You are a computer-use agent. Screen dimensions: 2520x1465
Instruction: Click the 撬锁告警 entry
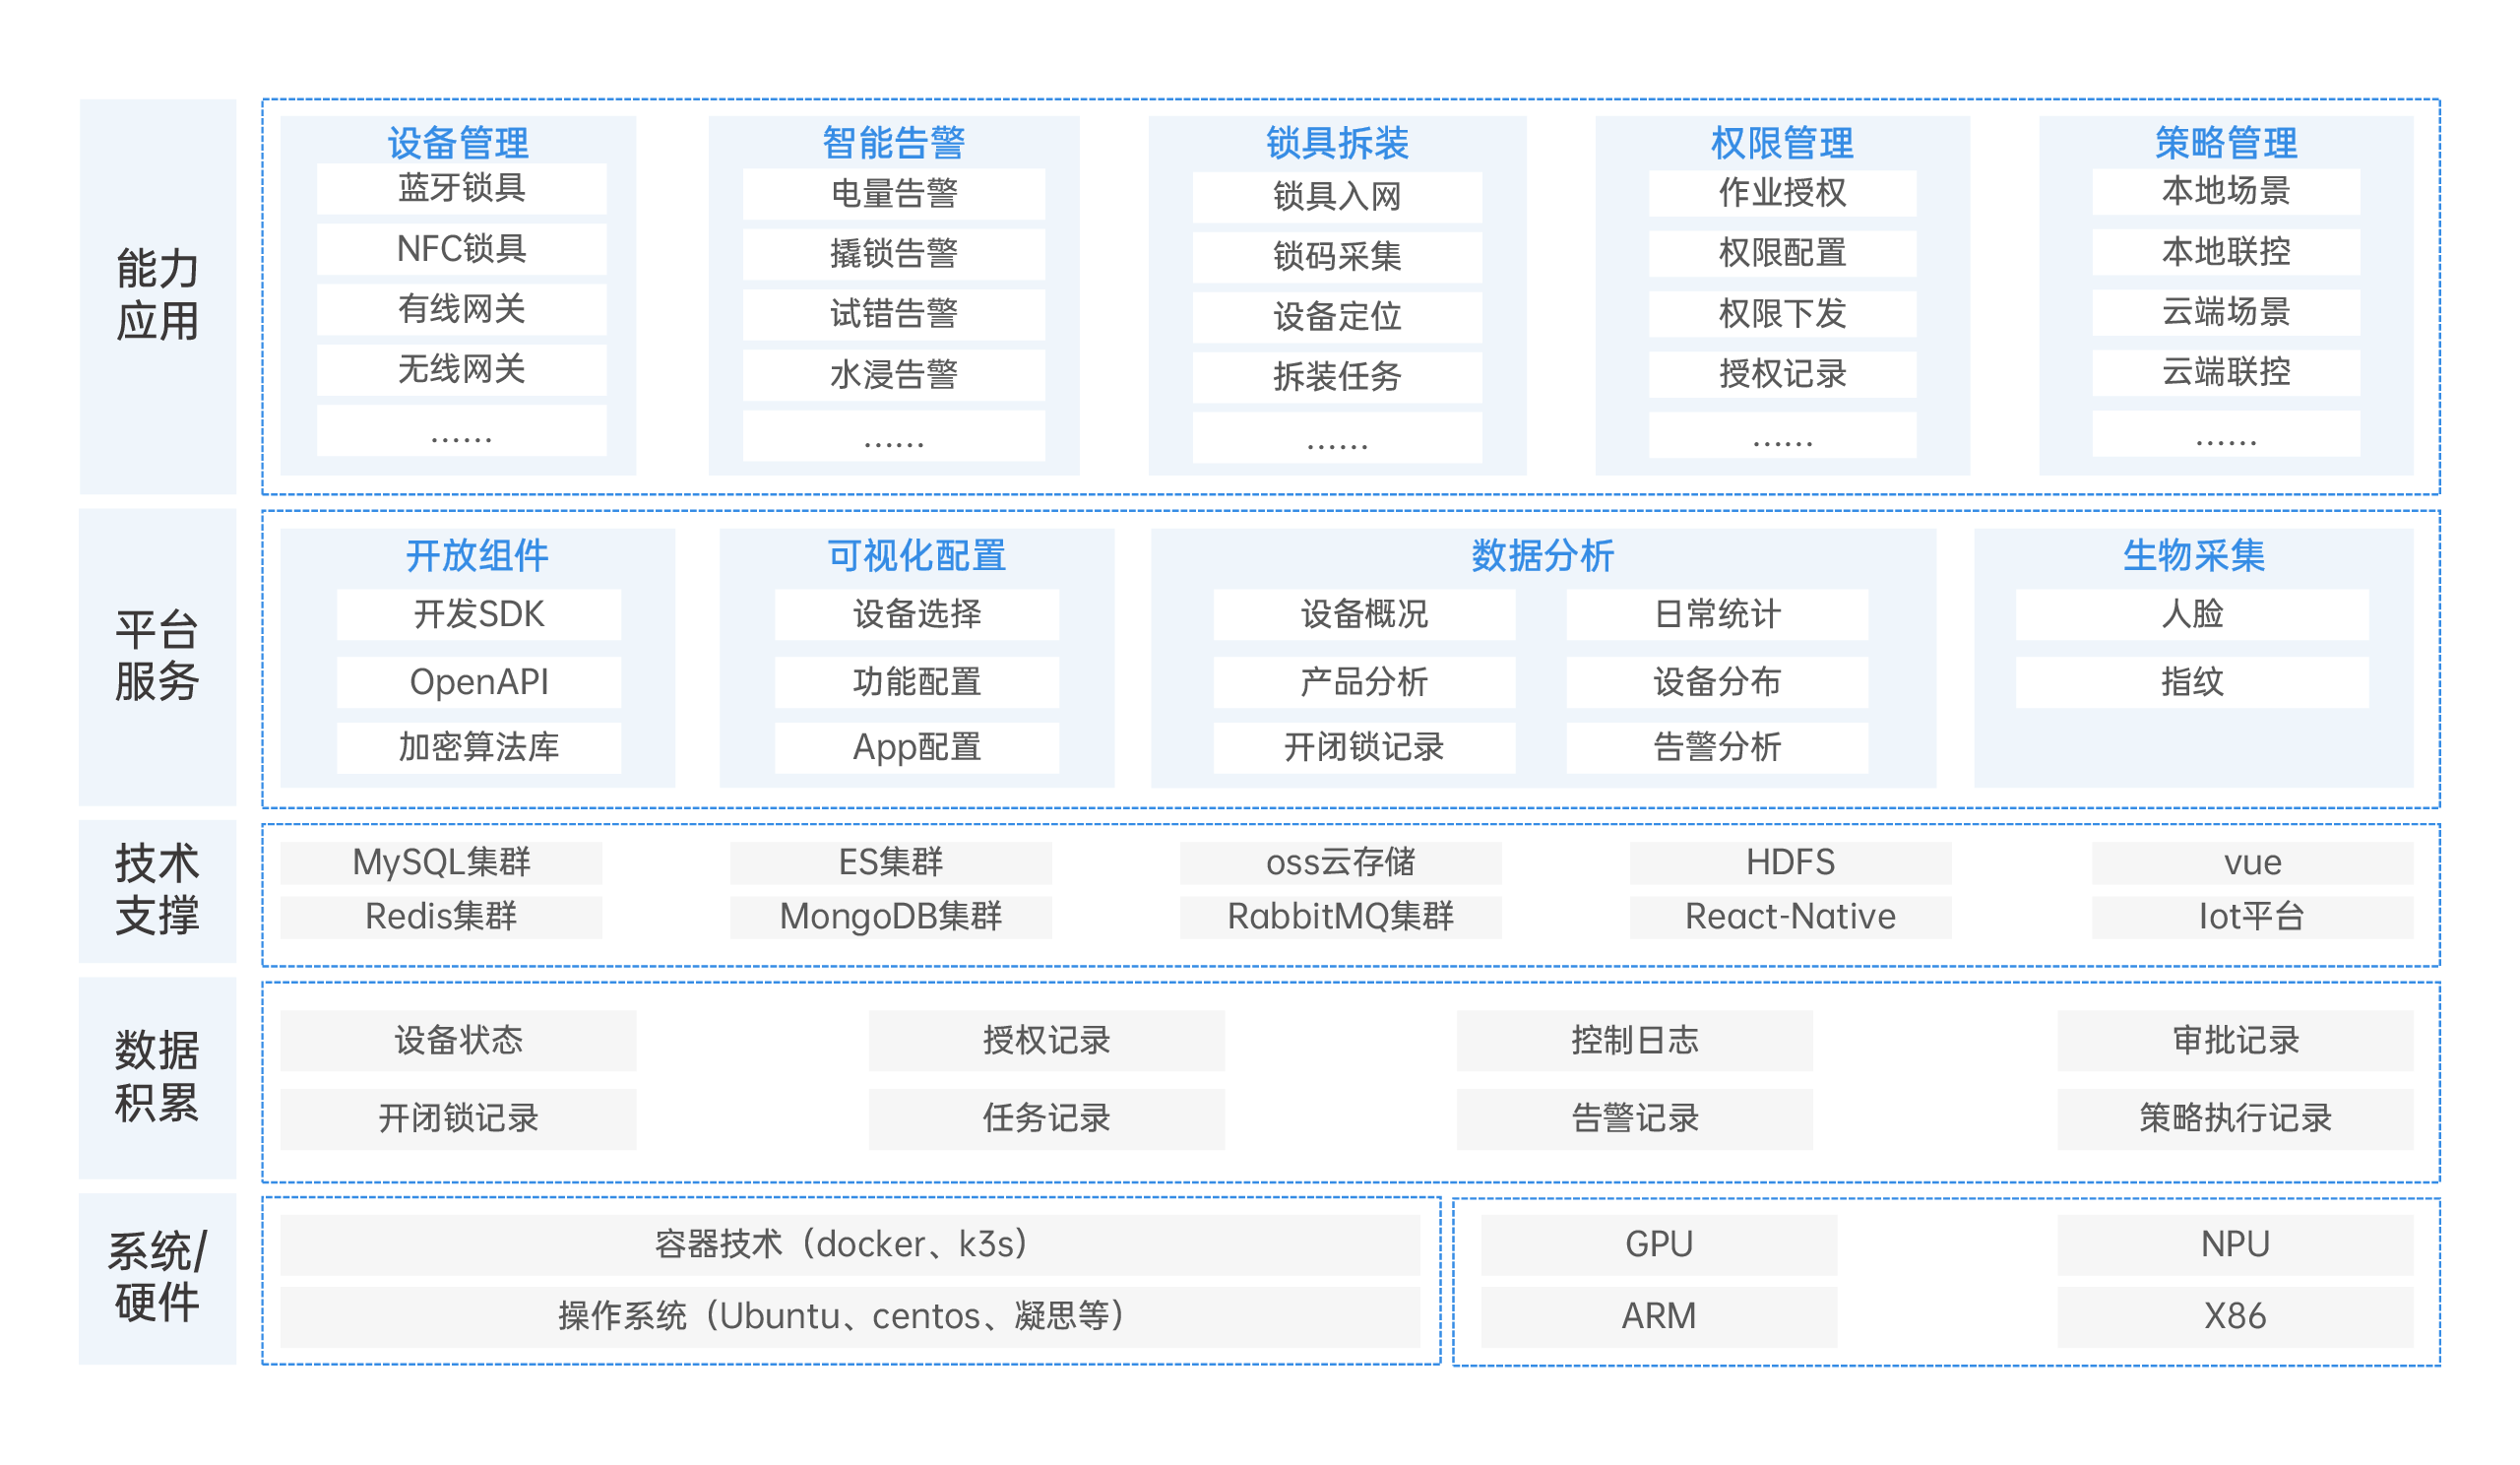pyautogui.click(x=893, y=254)
